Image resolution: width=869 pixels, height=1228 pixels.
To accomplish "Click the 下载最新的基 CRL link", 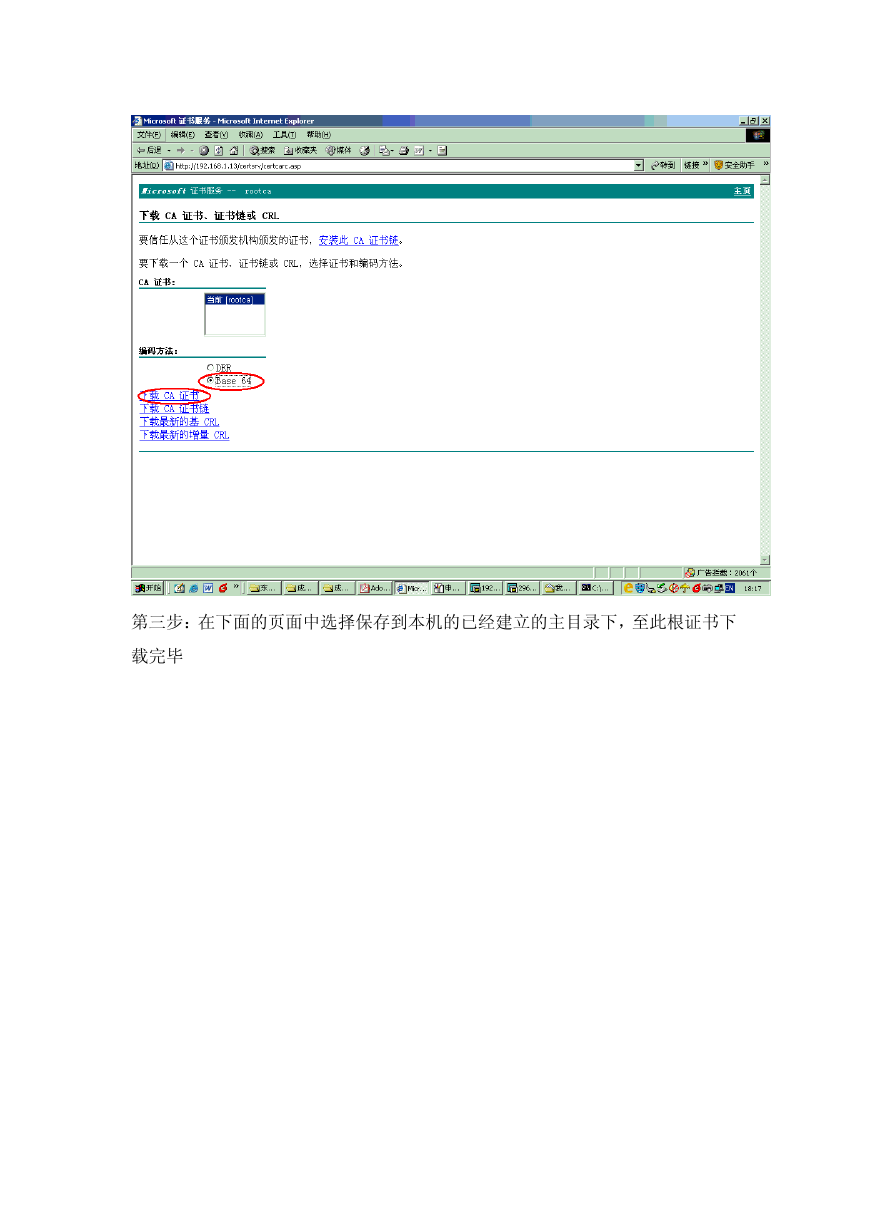I will [179, 422].
